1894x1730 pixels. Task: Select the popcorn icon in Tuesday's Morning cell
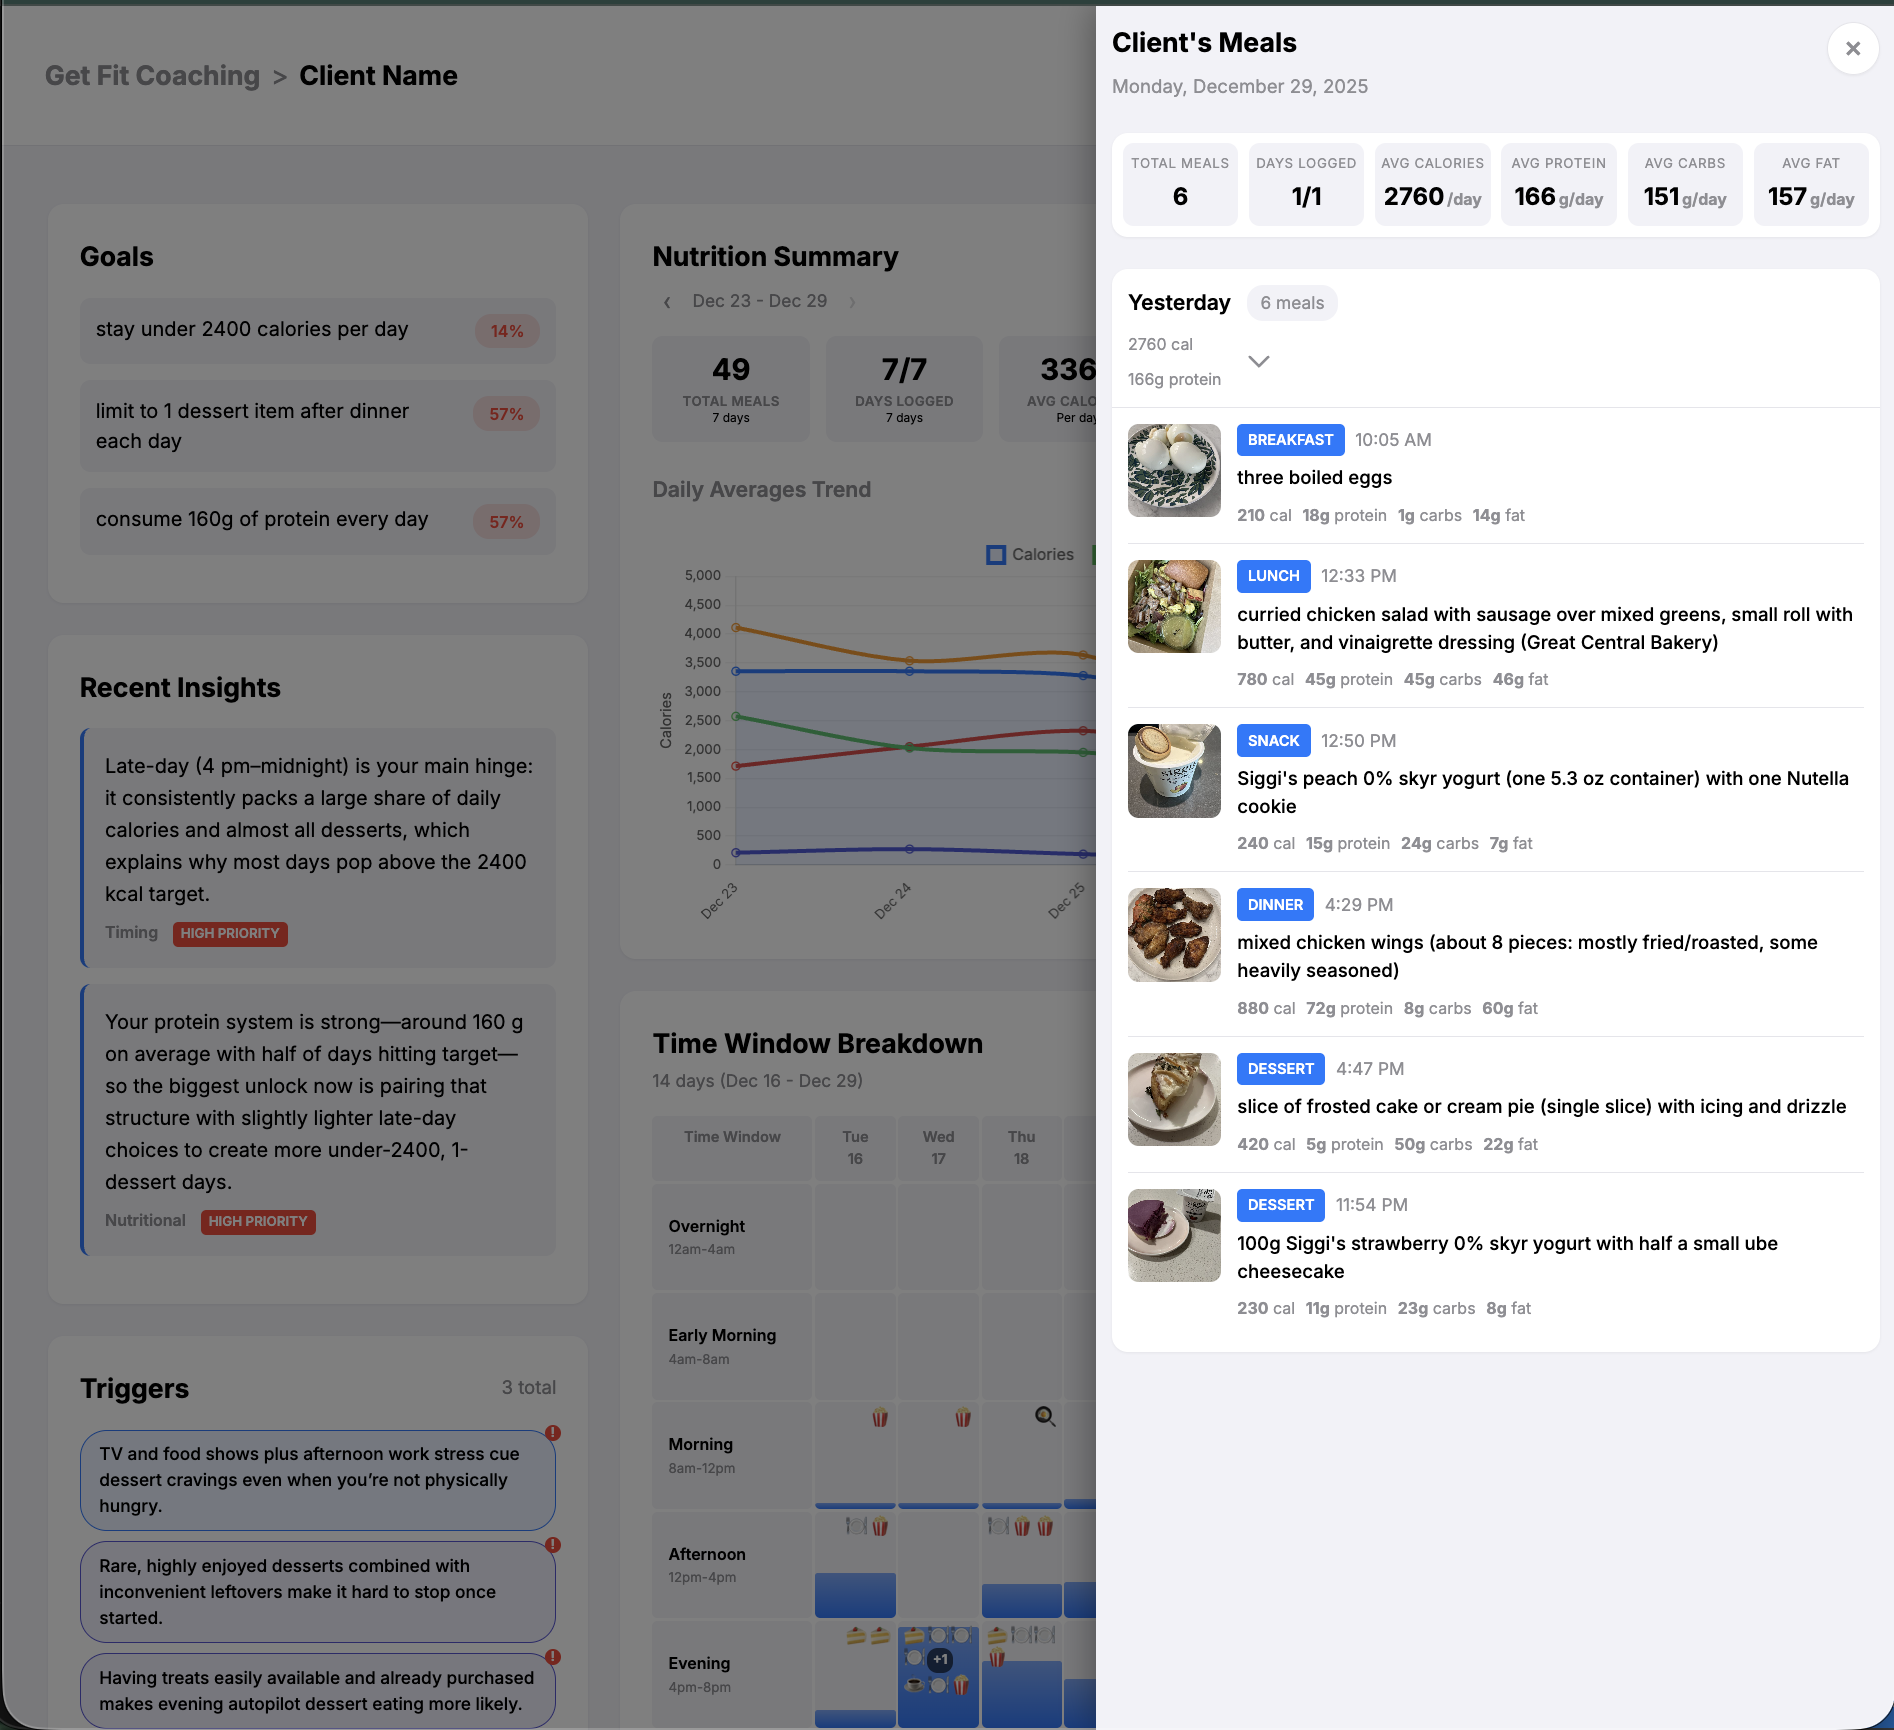880,1417
